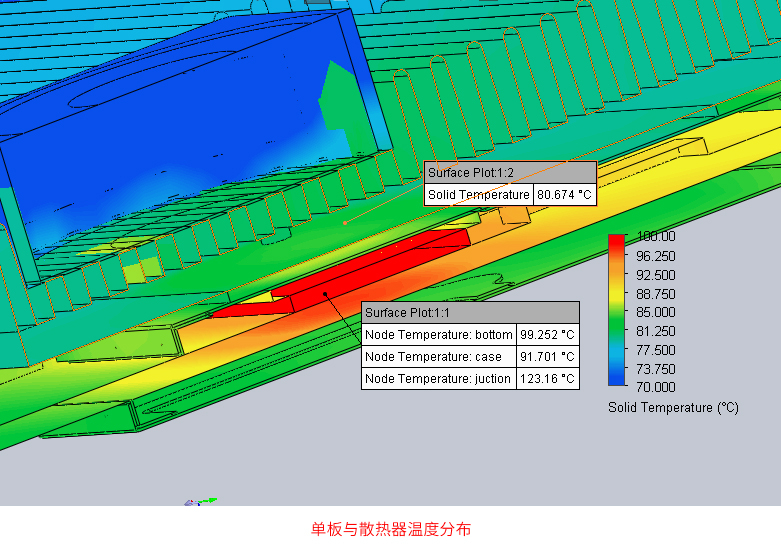Select the blue fan housing block
The height and width of the screenshot is (546, 781).
click(x=180, y=130)
